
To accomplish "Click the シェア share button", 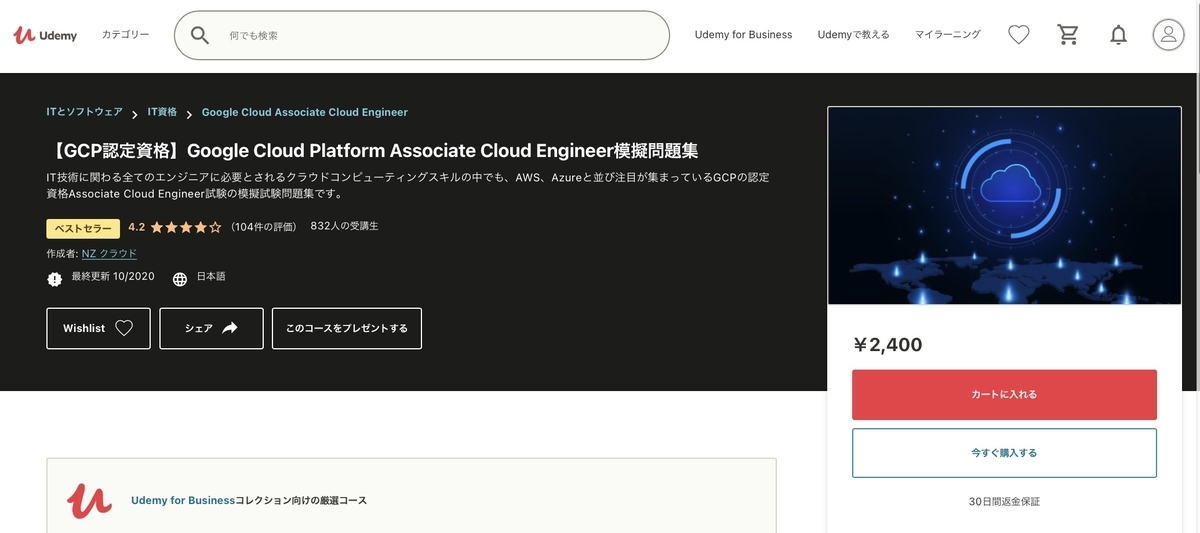I will [211, 328].
